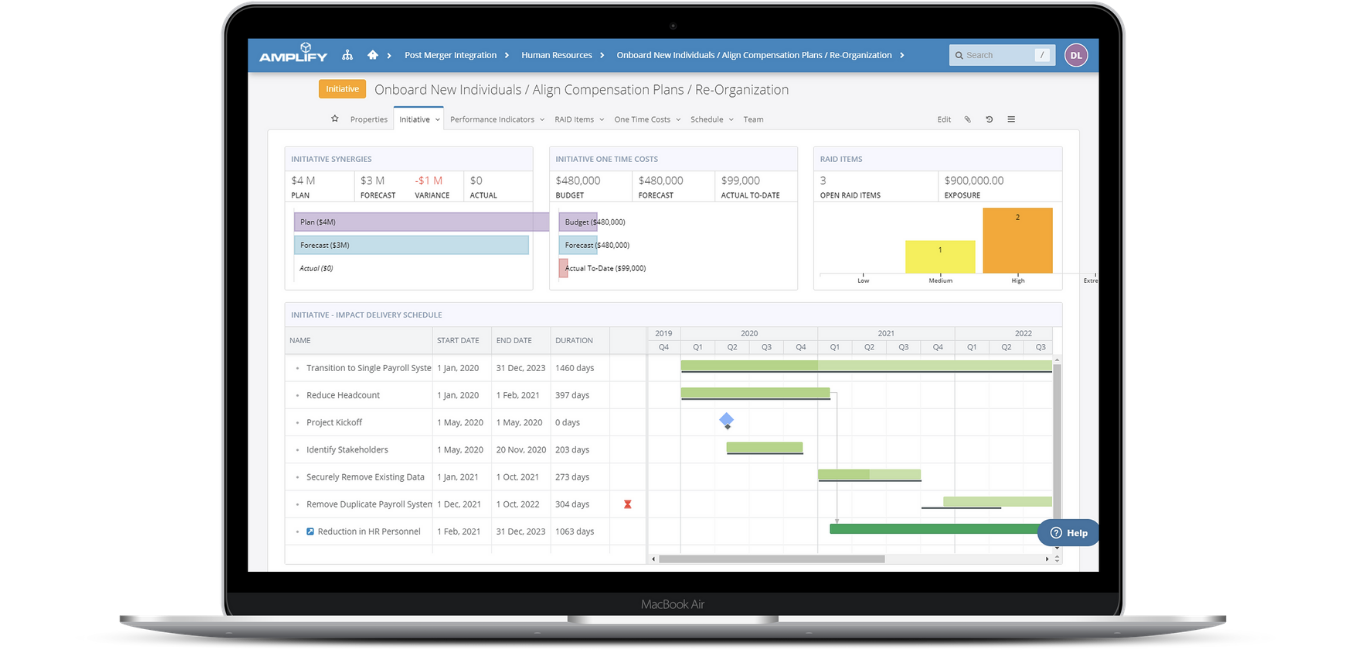Click the 1460 days duration cell

click(x=575, y=368)
